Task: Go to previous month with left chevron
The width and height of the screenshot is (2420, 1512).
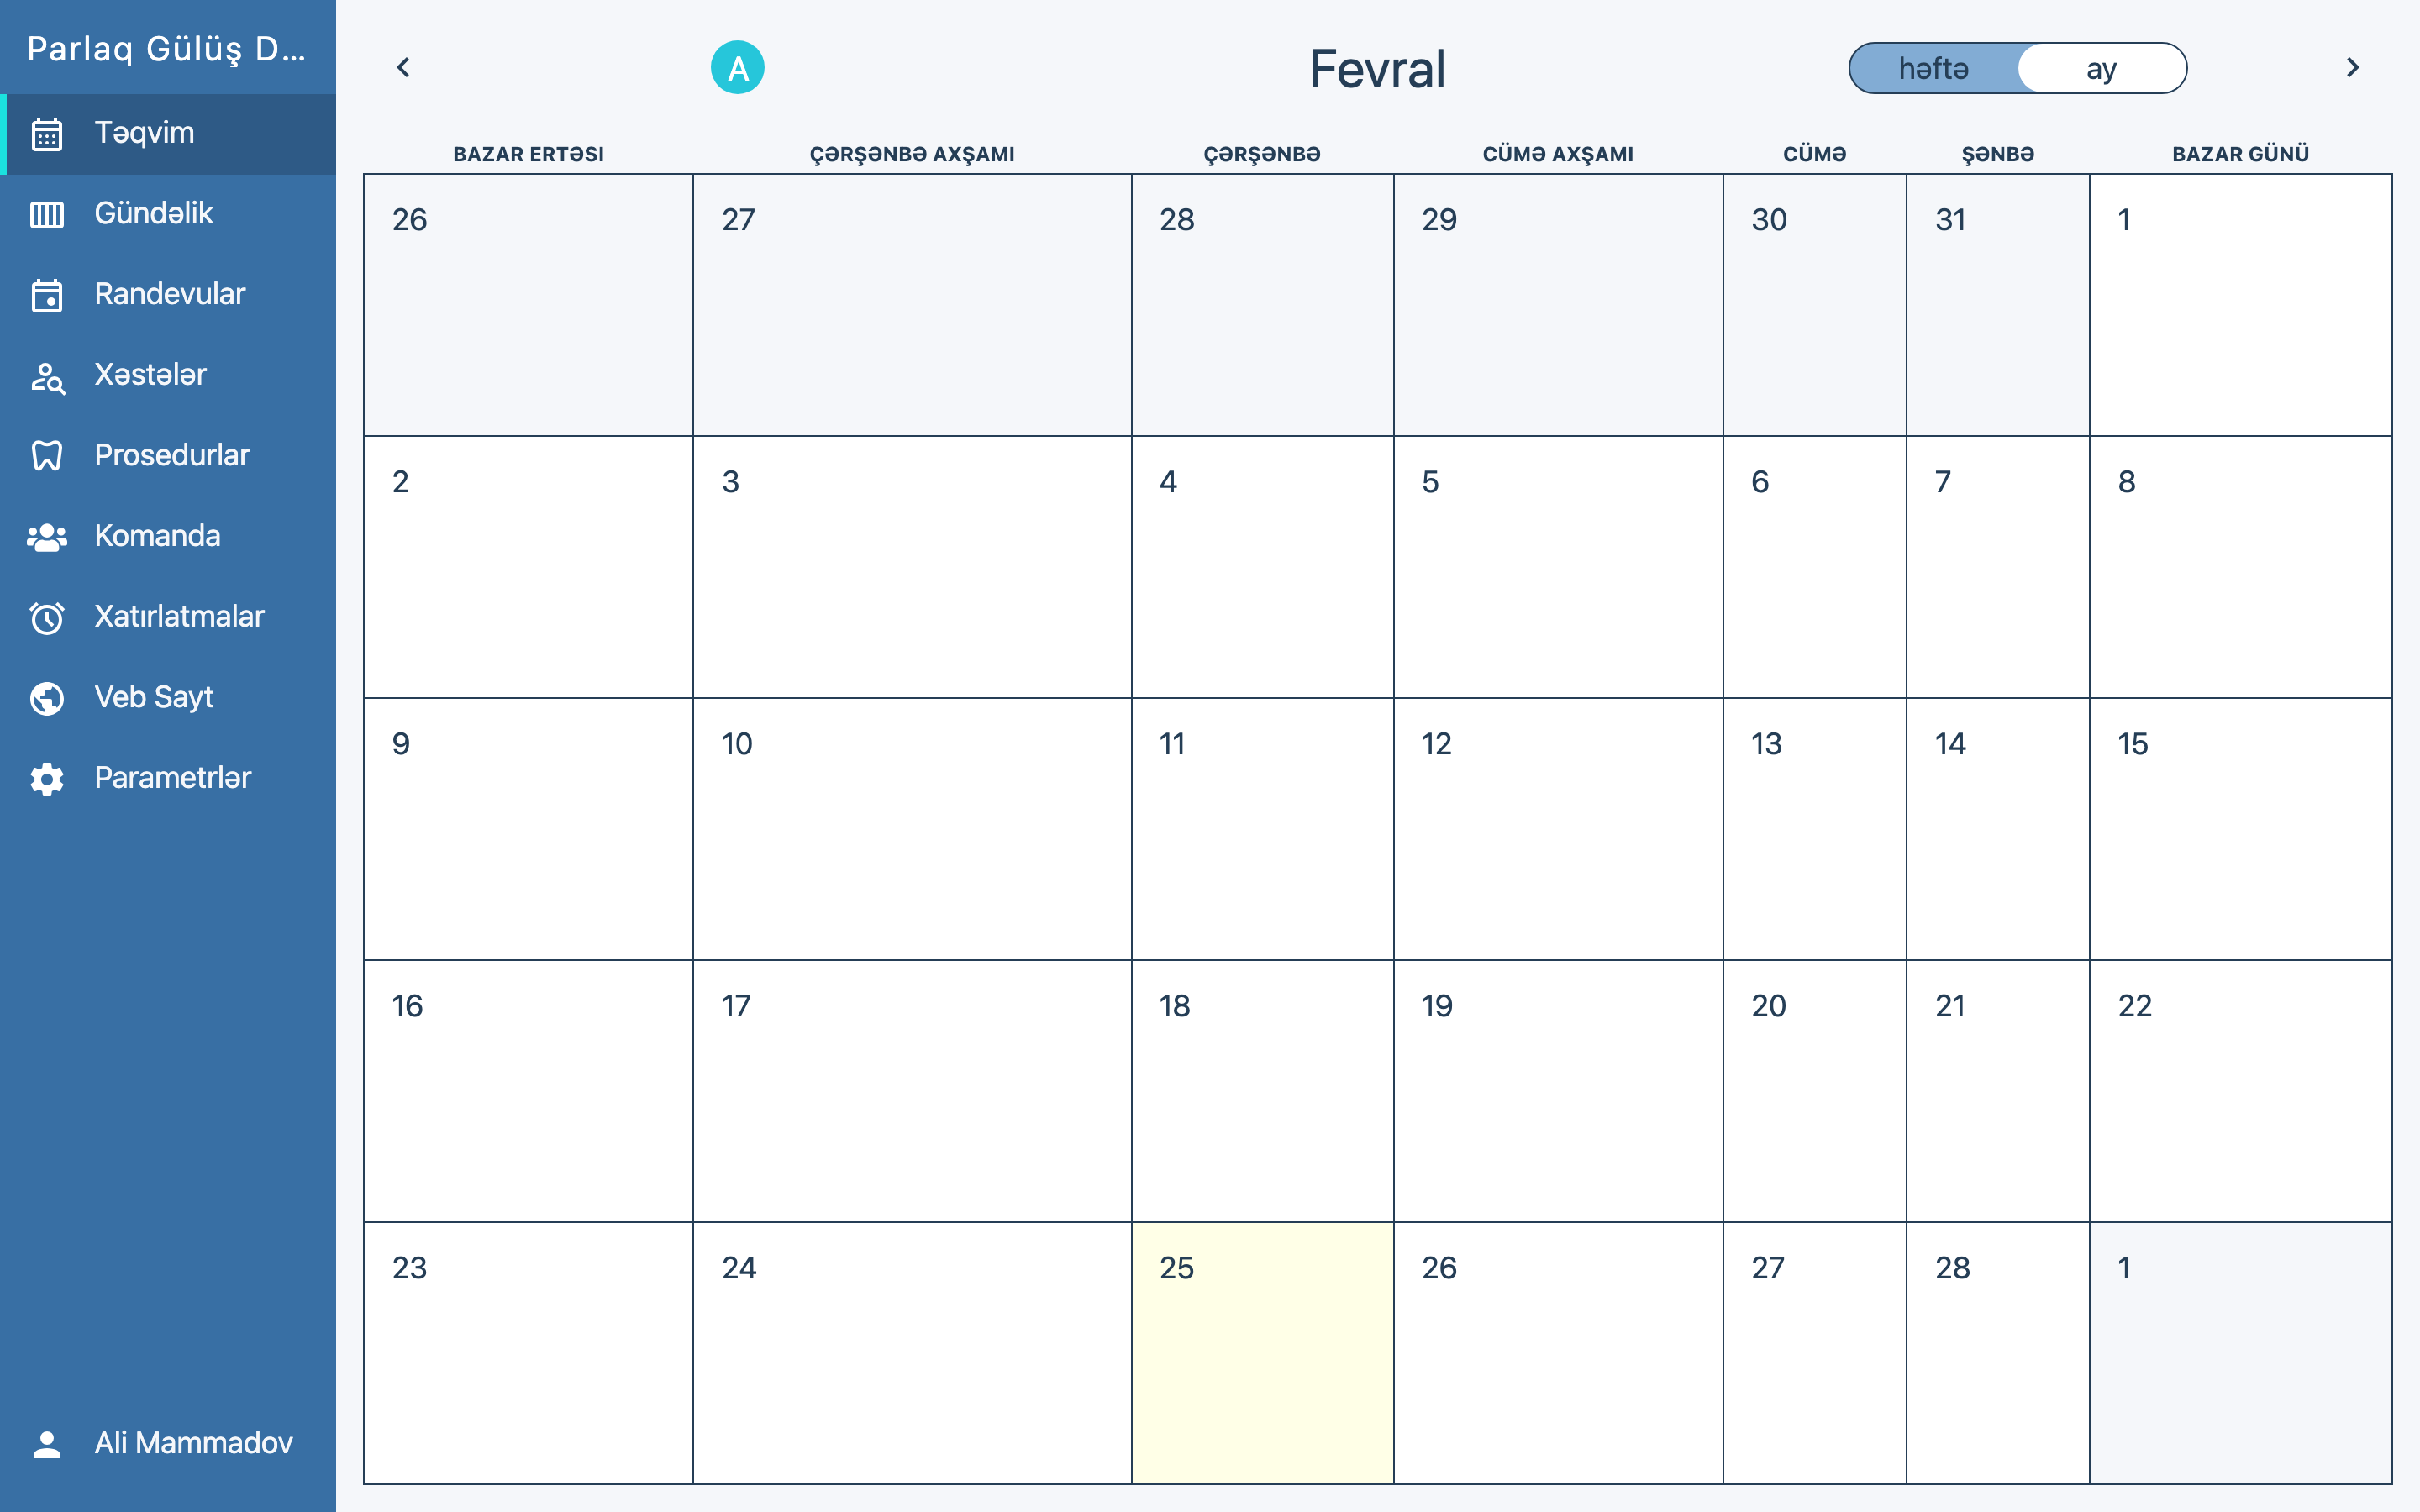Action: [403, 67]
